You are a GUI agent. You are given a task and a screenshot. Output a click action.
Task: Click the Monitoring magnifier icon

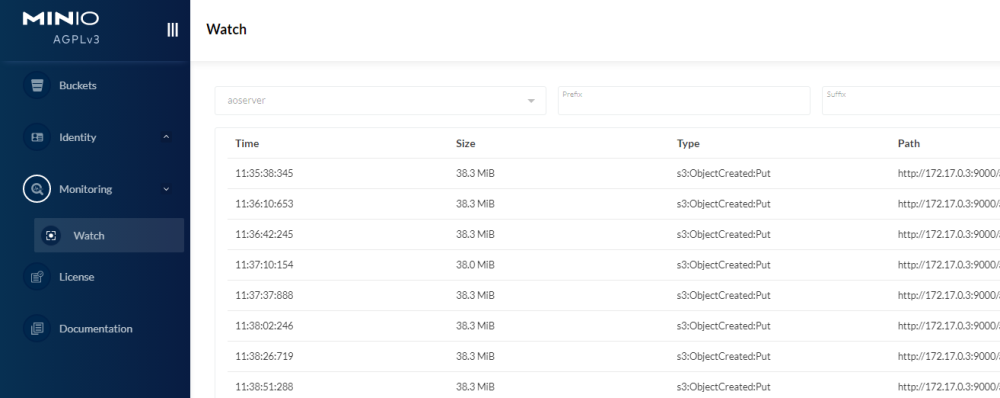[x=37, y=189]
